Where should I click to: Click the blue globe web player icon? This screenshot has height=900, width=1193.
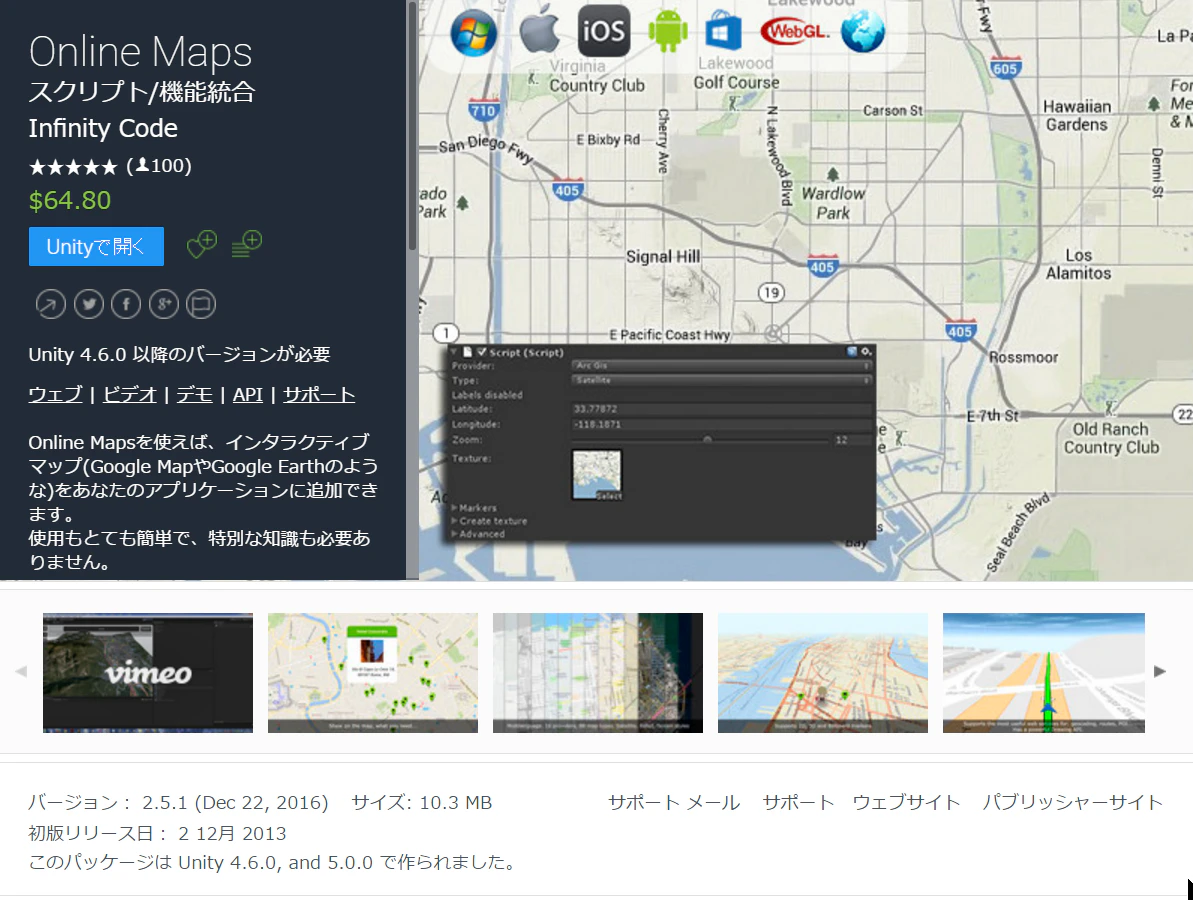click(863, 32)
